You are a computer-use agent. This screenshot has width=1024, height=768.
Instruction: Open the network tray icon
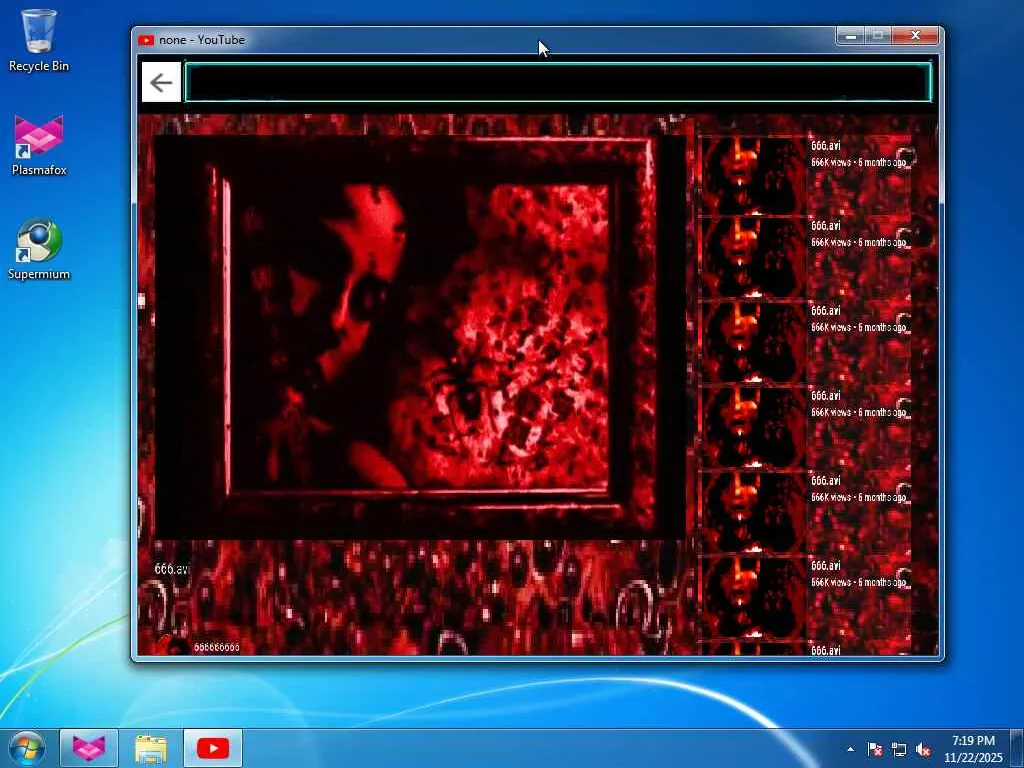click(x=899, y=749)
